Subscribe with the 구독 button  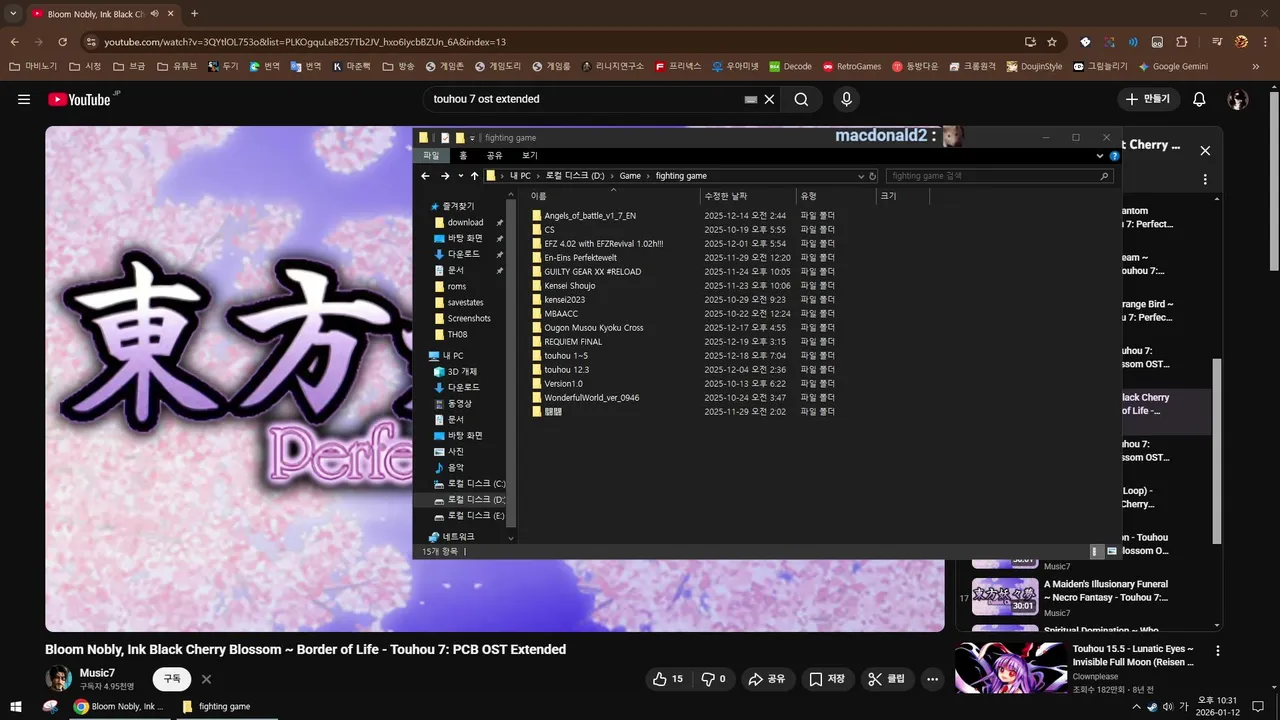coord(172,679)
